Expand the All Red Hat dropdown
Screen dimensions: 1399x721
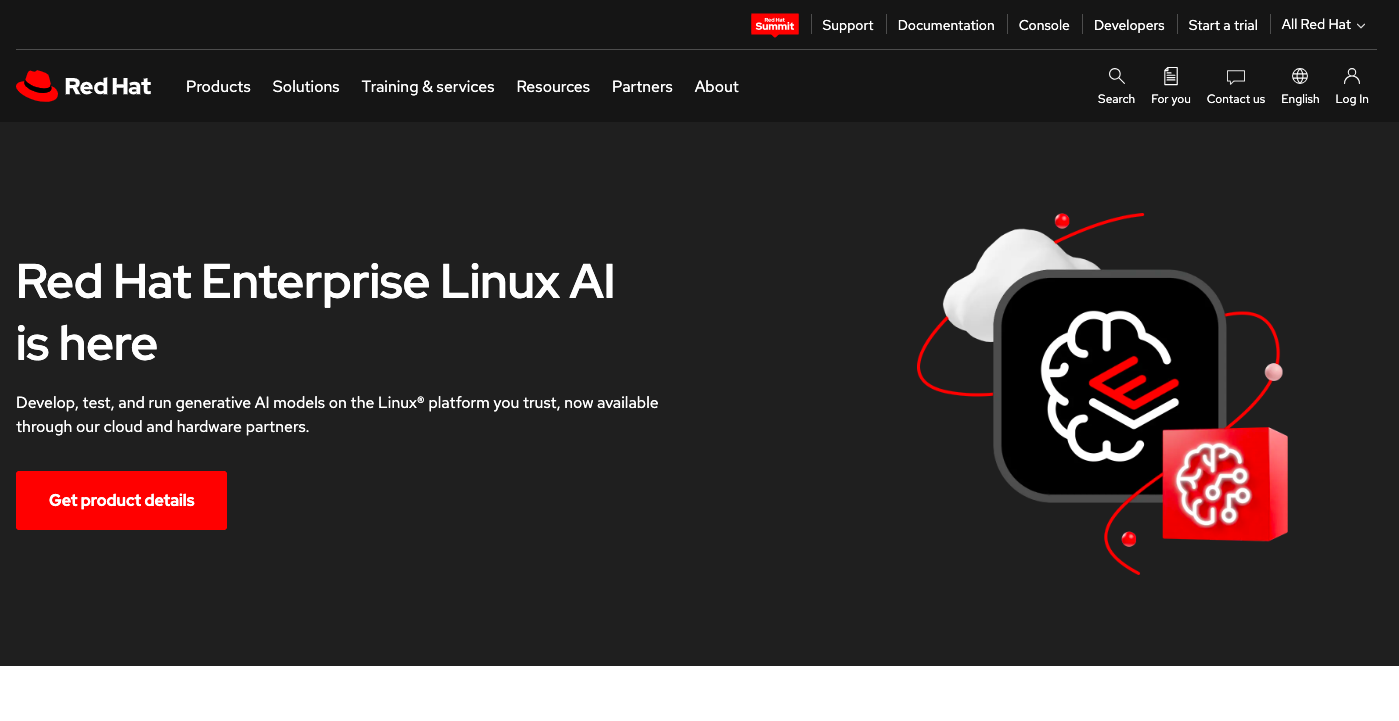1322,24
